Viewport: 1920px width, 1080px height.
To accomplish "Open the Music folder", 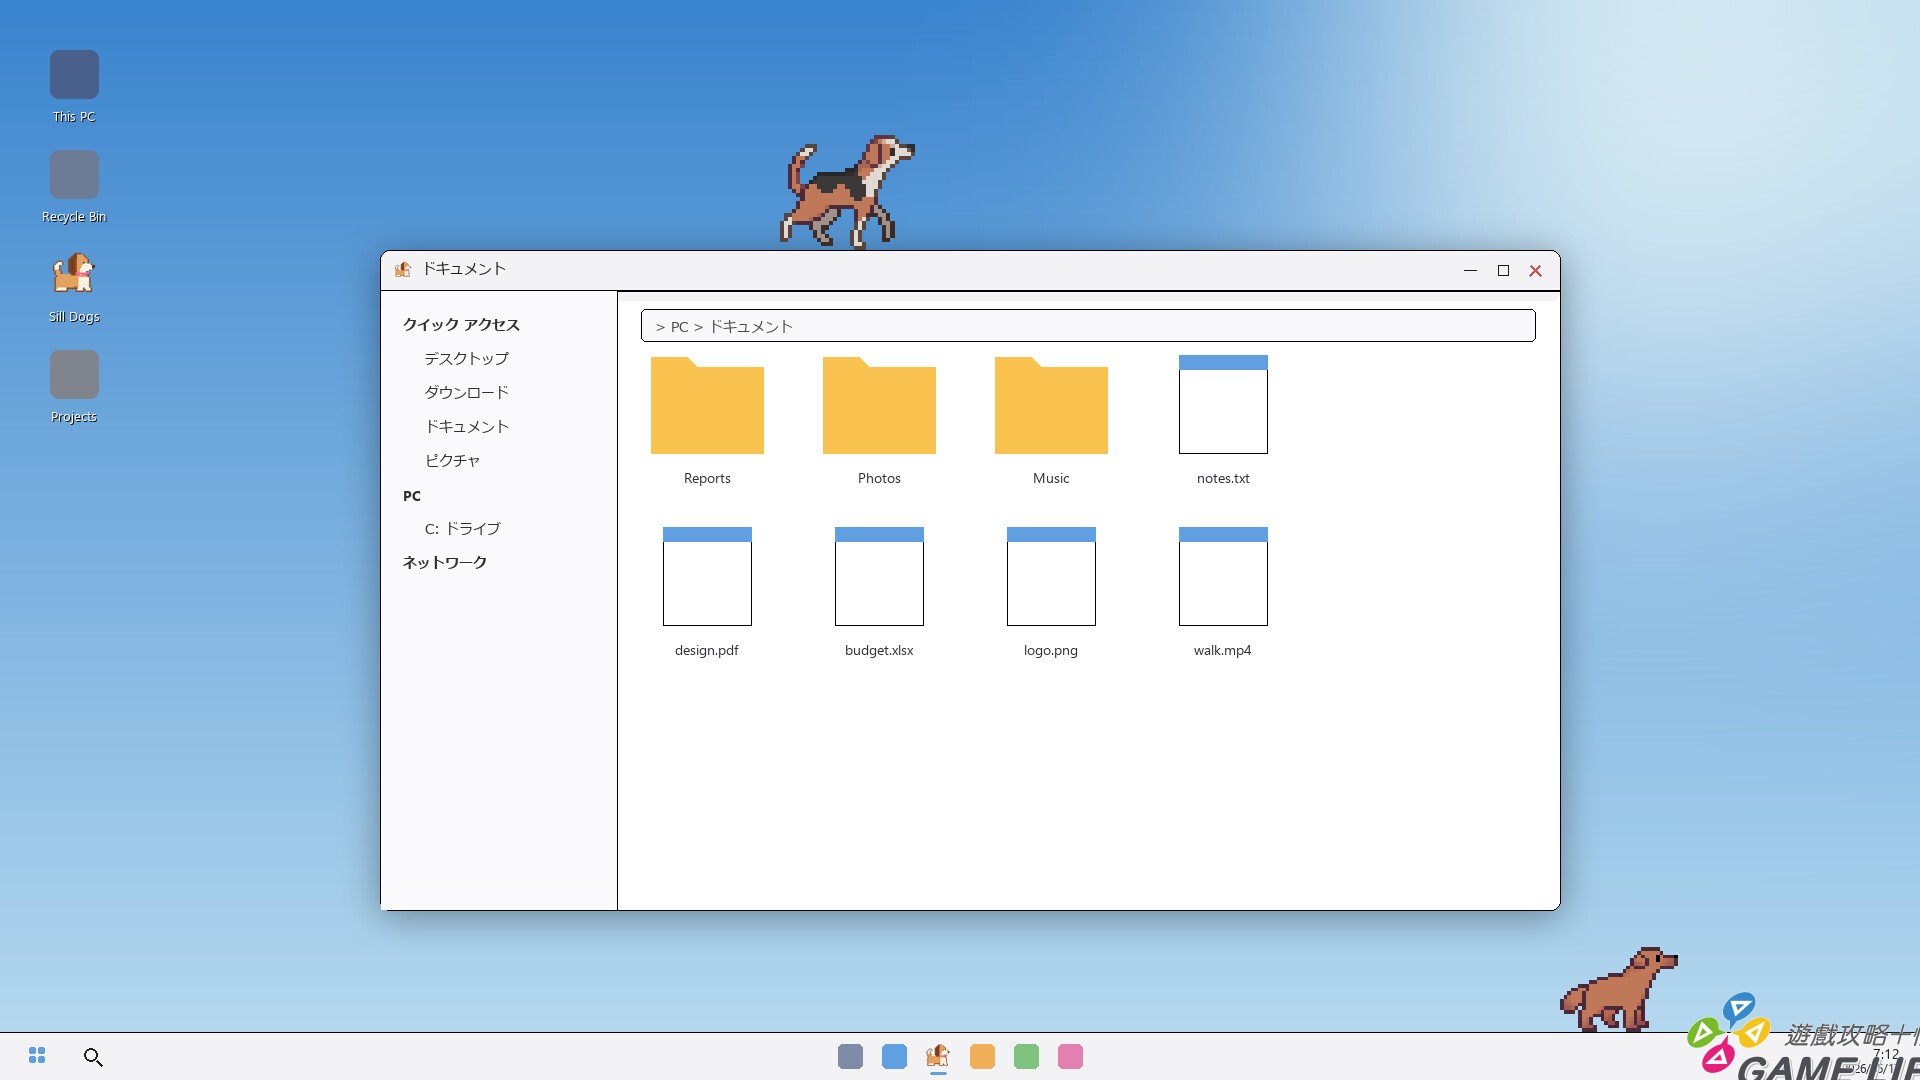I will tap(1051, 405).
